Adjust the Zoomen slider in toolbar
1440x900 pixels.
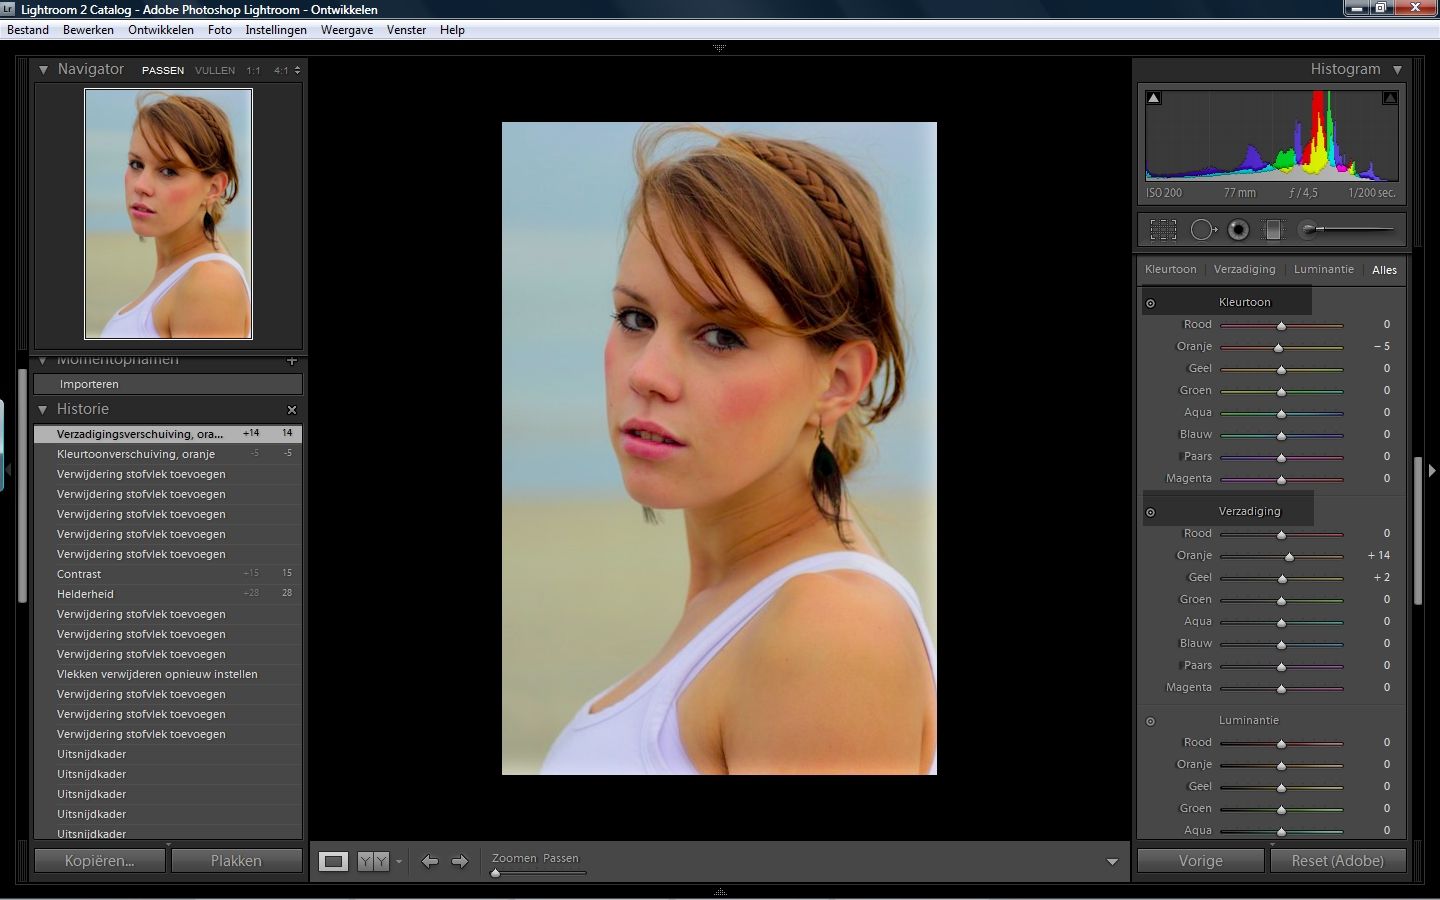[495, 873]
